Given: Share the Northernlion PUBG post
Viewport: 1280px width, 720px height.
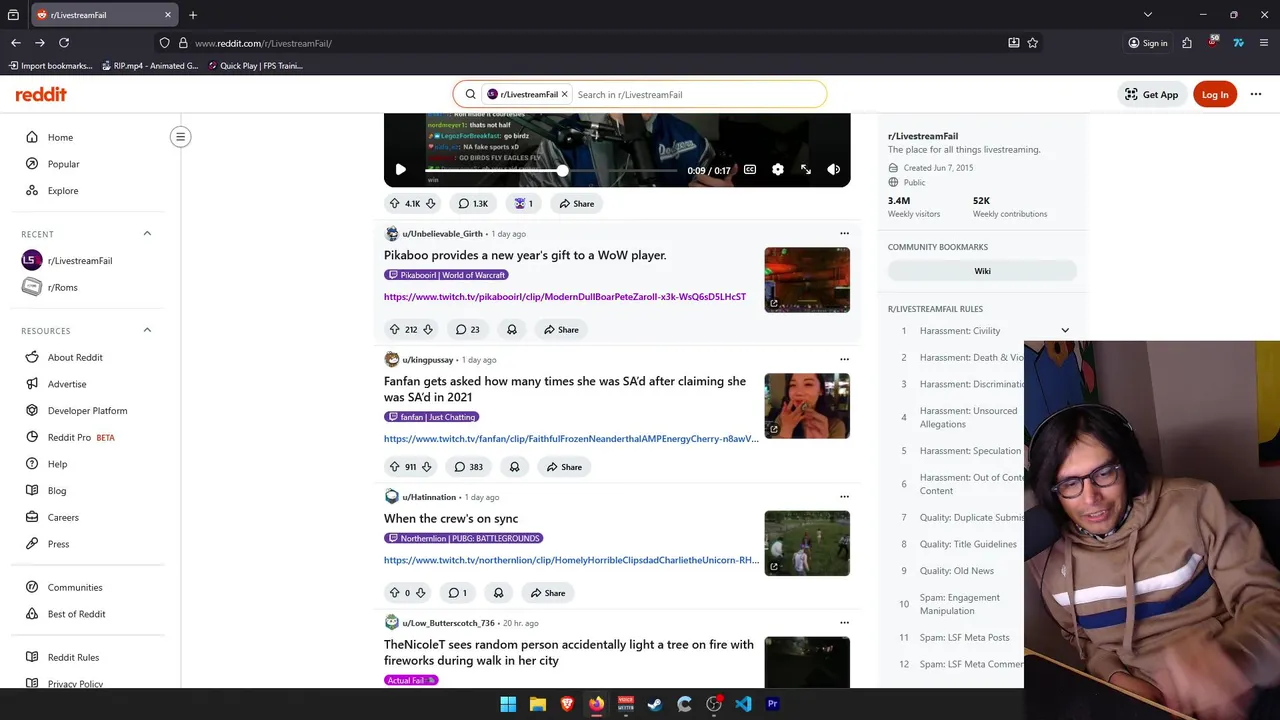Looking at the screenshot, I should tap(548, 593).
